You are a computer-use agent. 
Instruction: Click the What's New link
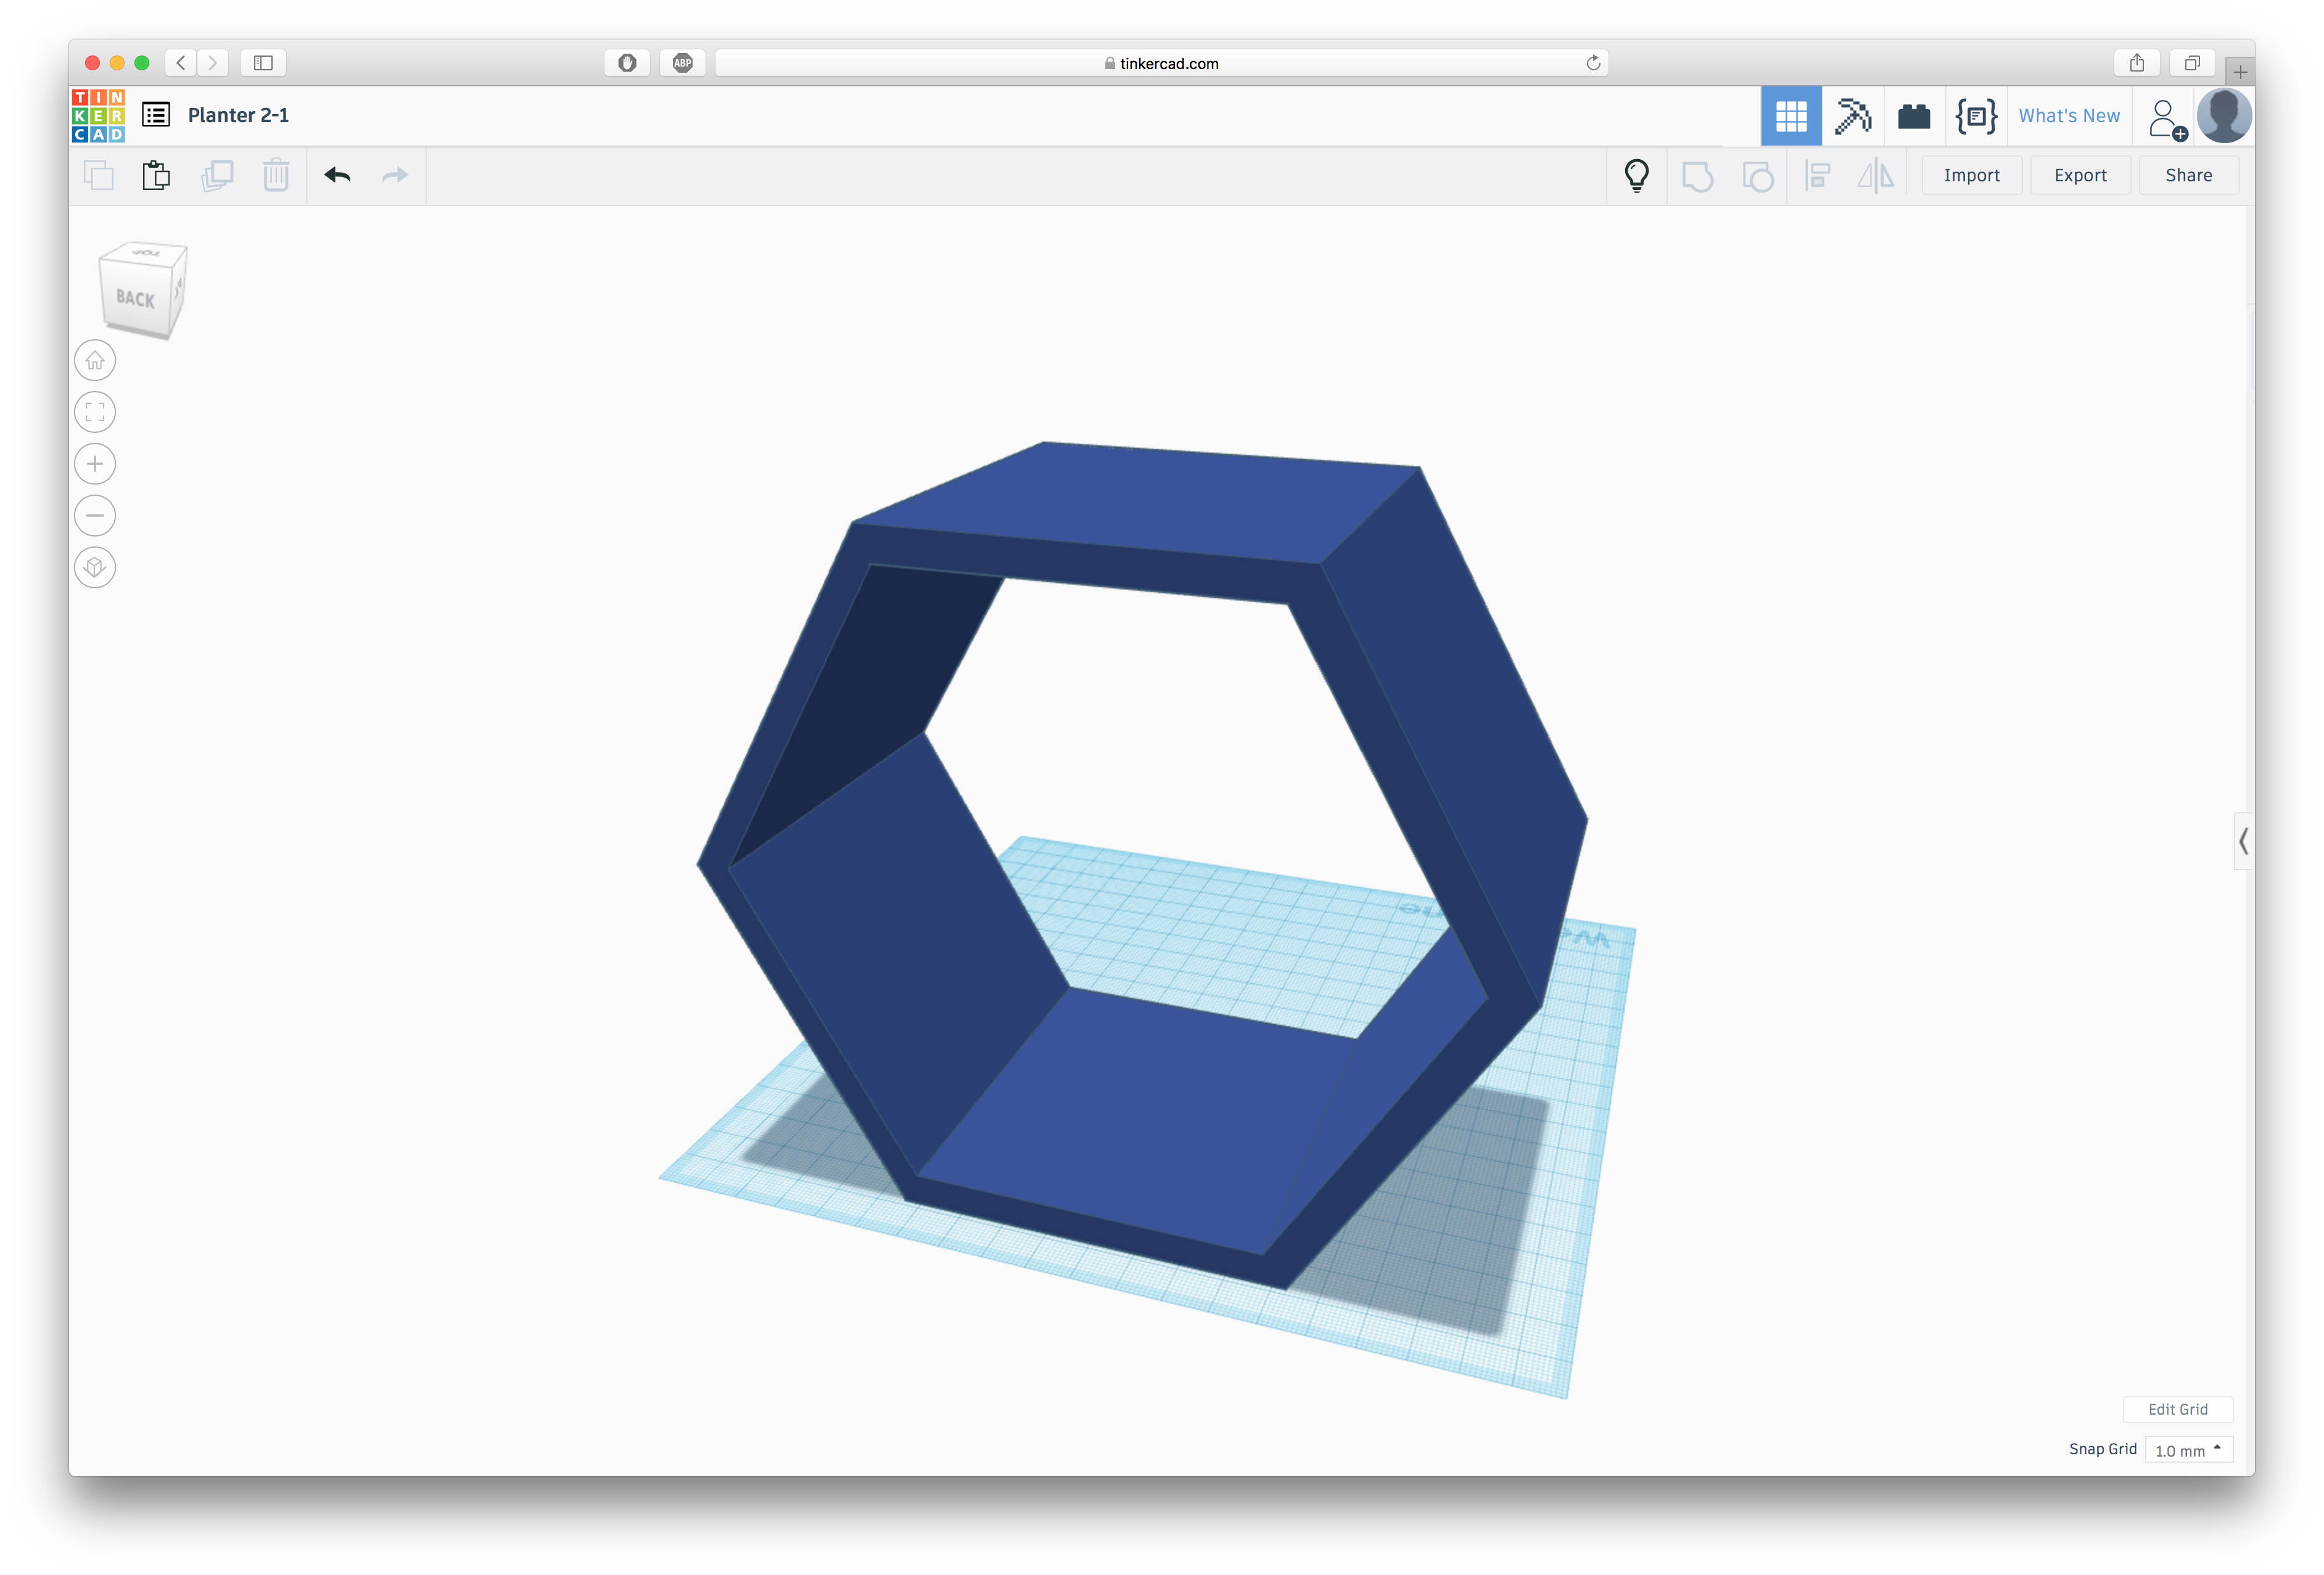click(x=2068, y=116)
